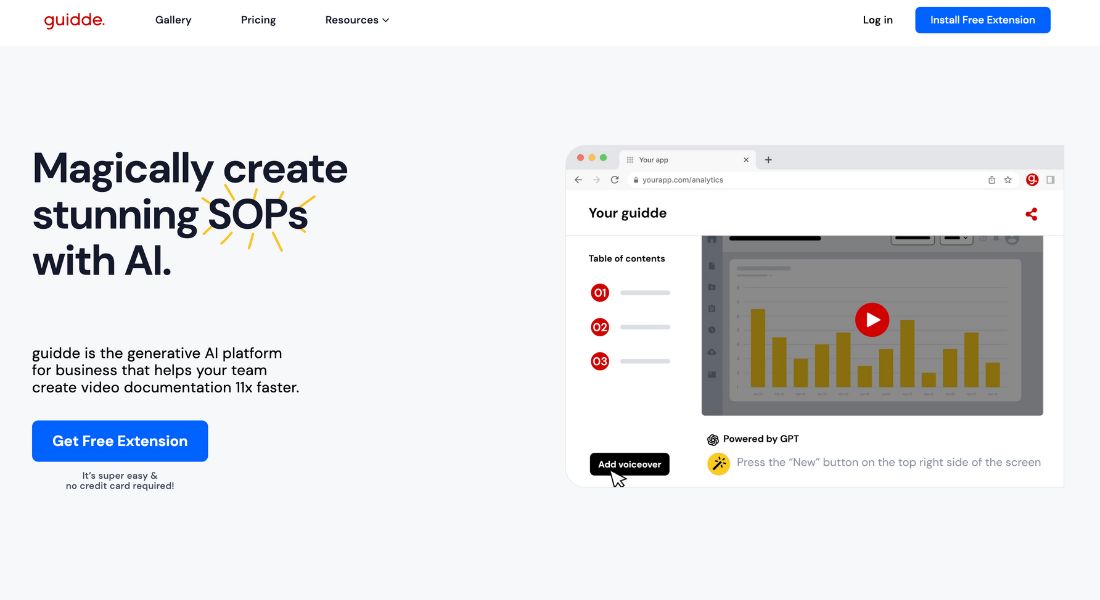Click the bar chart thumbnail in video
1100x600 pixels.
click(x=875, y=330)
